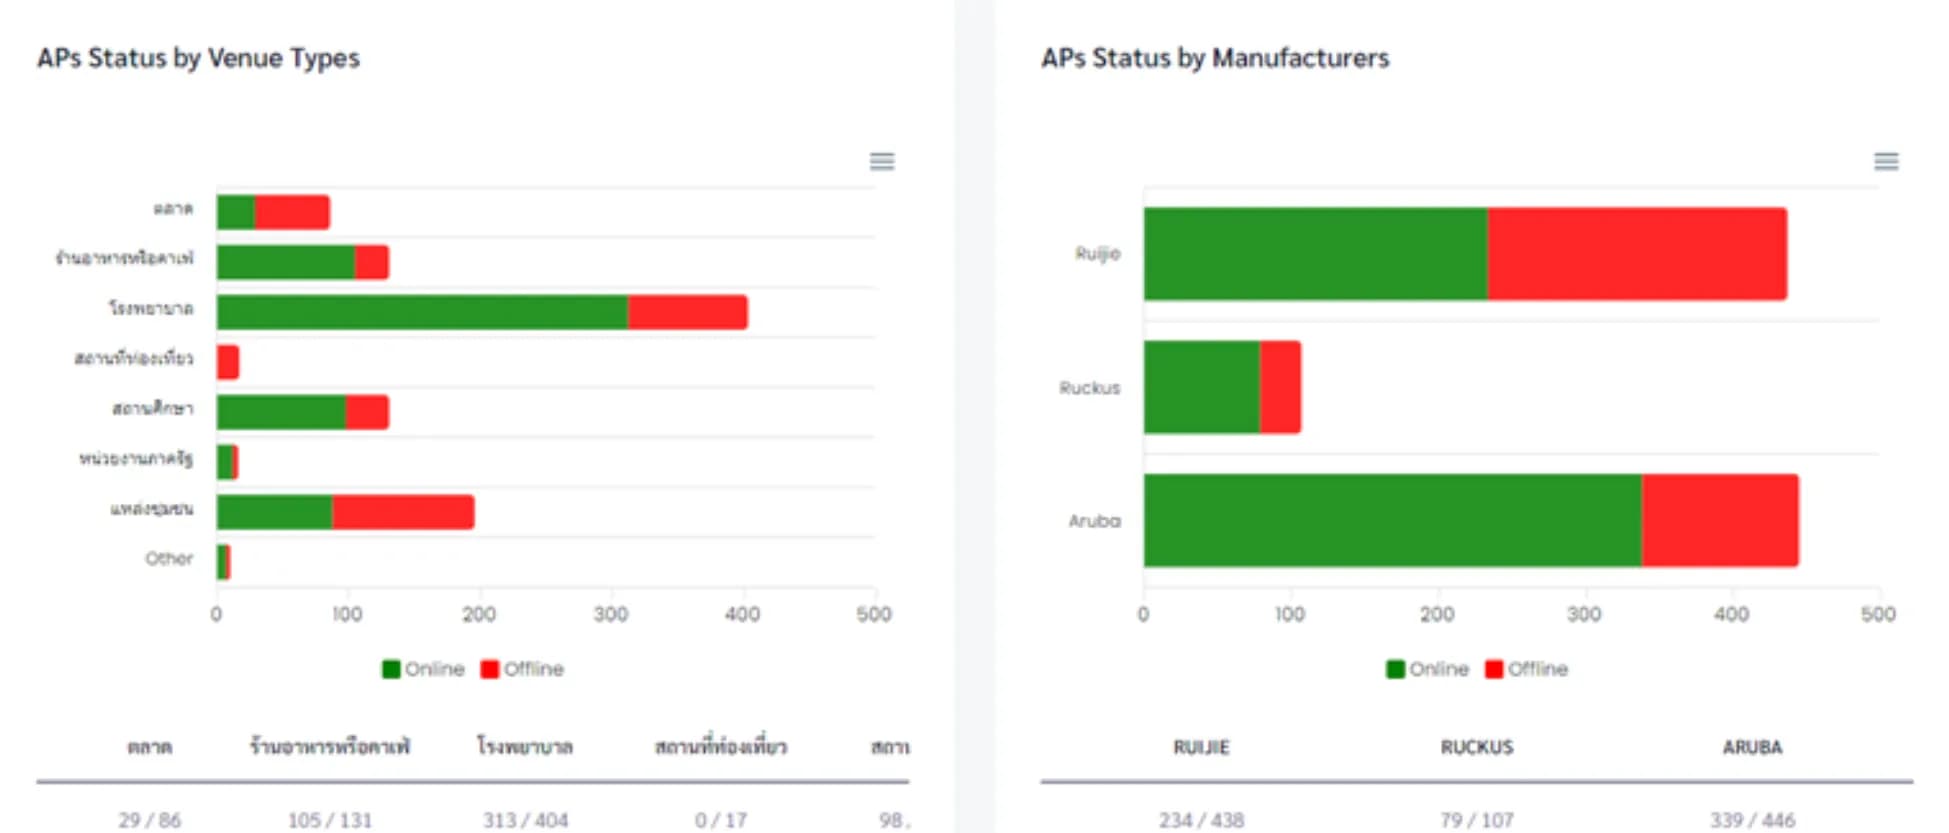Click the ร้านอาหารหรือคาเฟ่ column header in table
Viewport: 1949px width, 833px height.
329,747
